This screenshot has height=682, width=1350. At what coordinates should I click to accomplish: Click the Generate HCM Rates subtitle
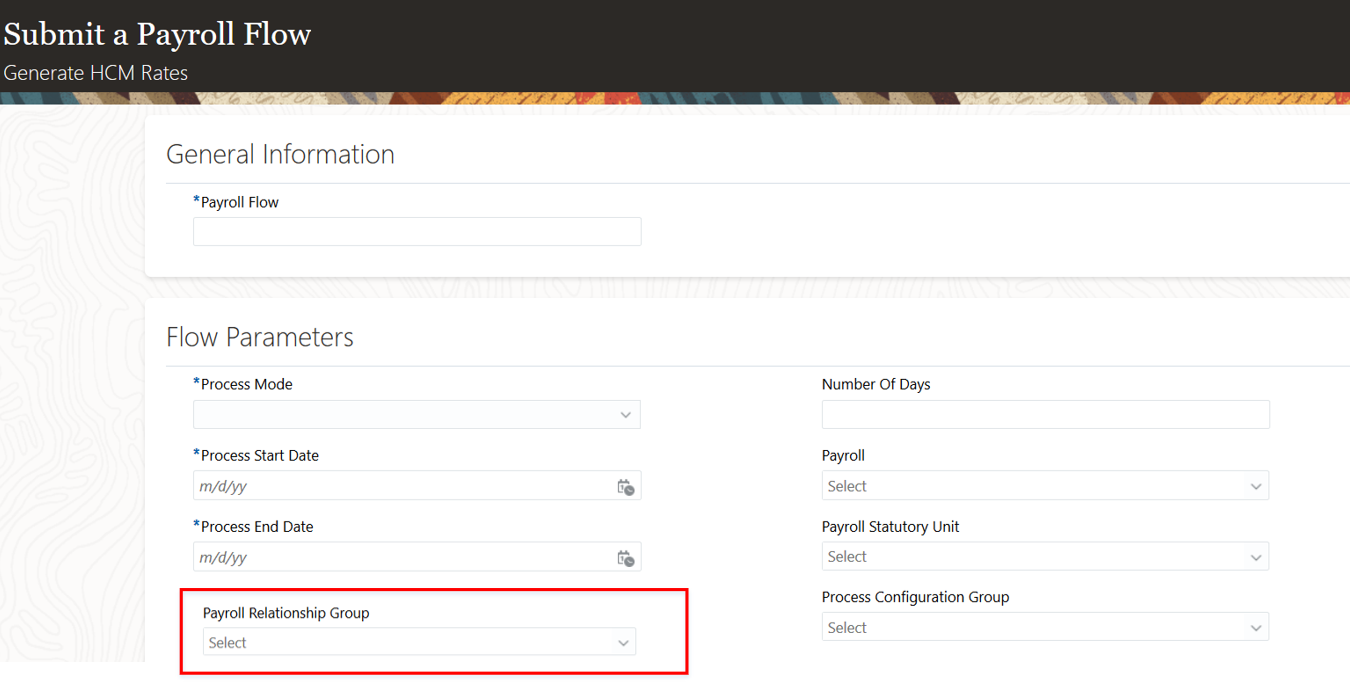[x=96, y=73]
